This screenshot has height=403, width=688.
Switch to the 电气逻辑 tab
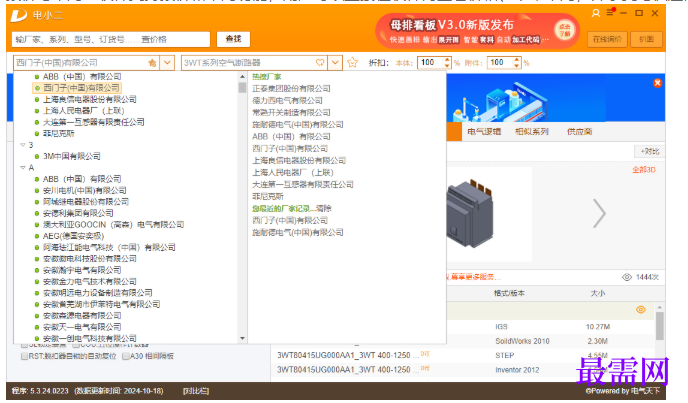pos(484,131)
